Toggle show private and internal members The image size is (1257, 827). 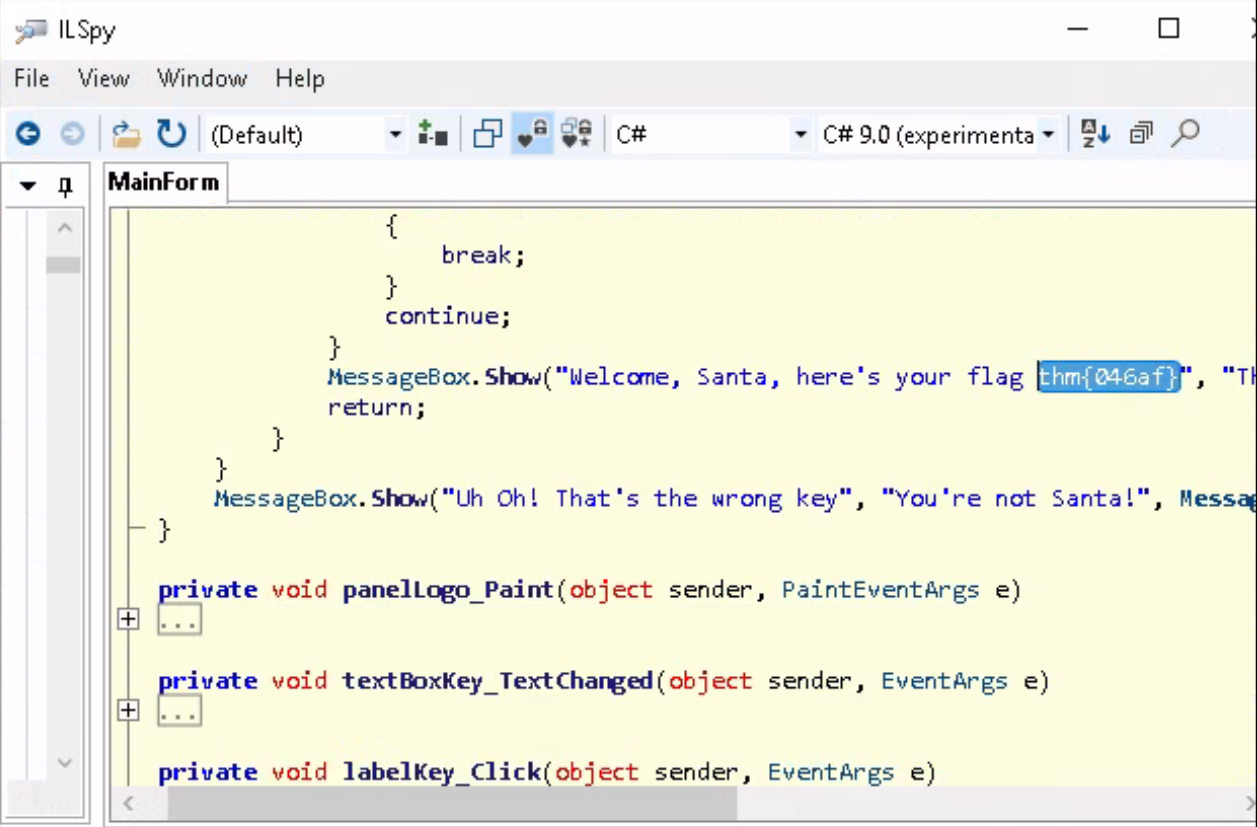pyautogui.click(x=532, y=134)
